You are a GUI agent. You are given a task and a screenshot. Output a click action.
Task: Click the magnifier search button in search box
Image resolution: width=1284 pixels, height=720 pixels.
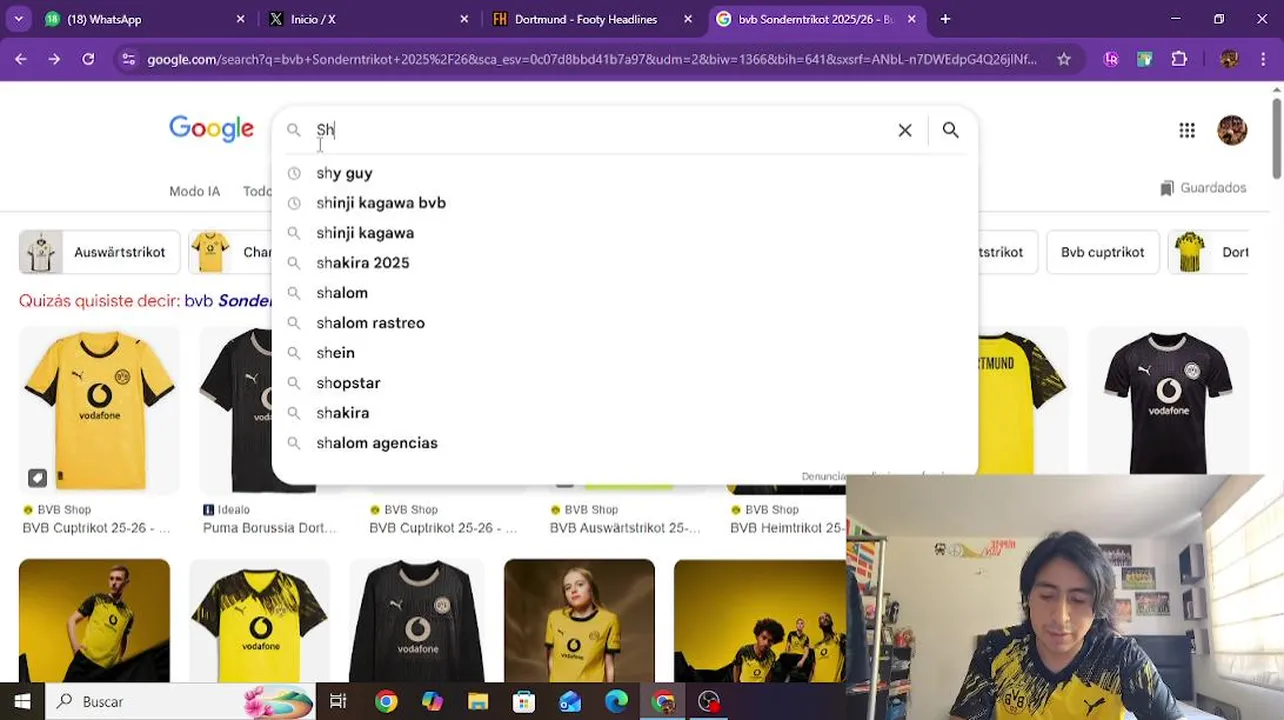pyautogui.click(x=950, y=130)
